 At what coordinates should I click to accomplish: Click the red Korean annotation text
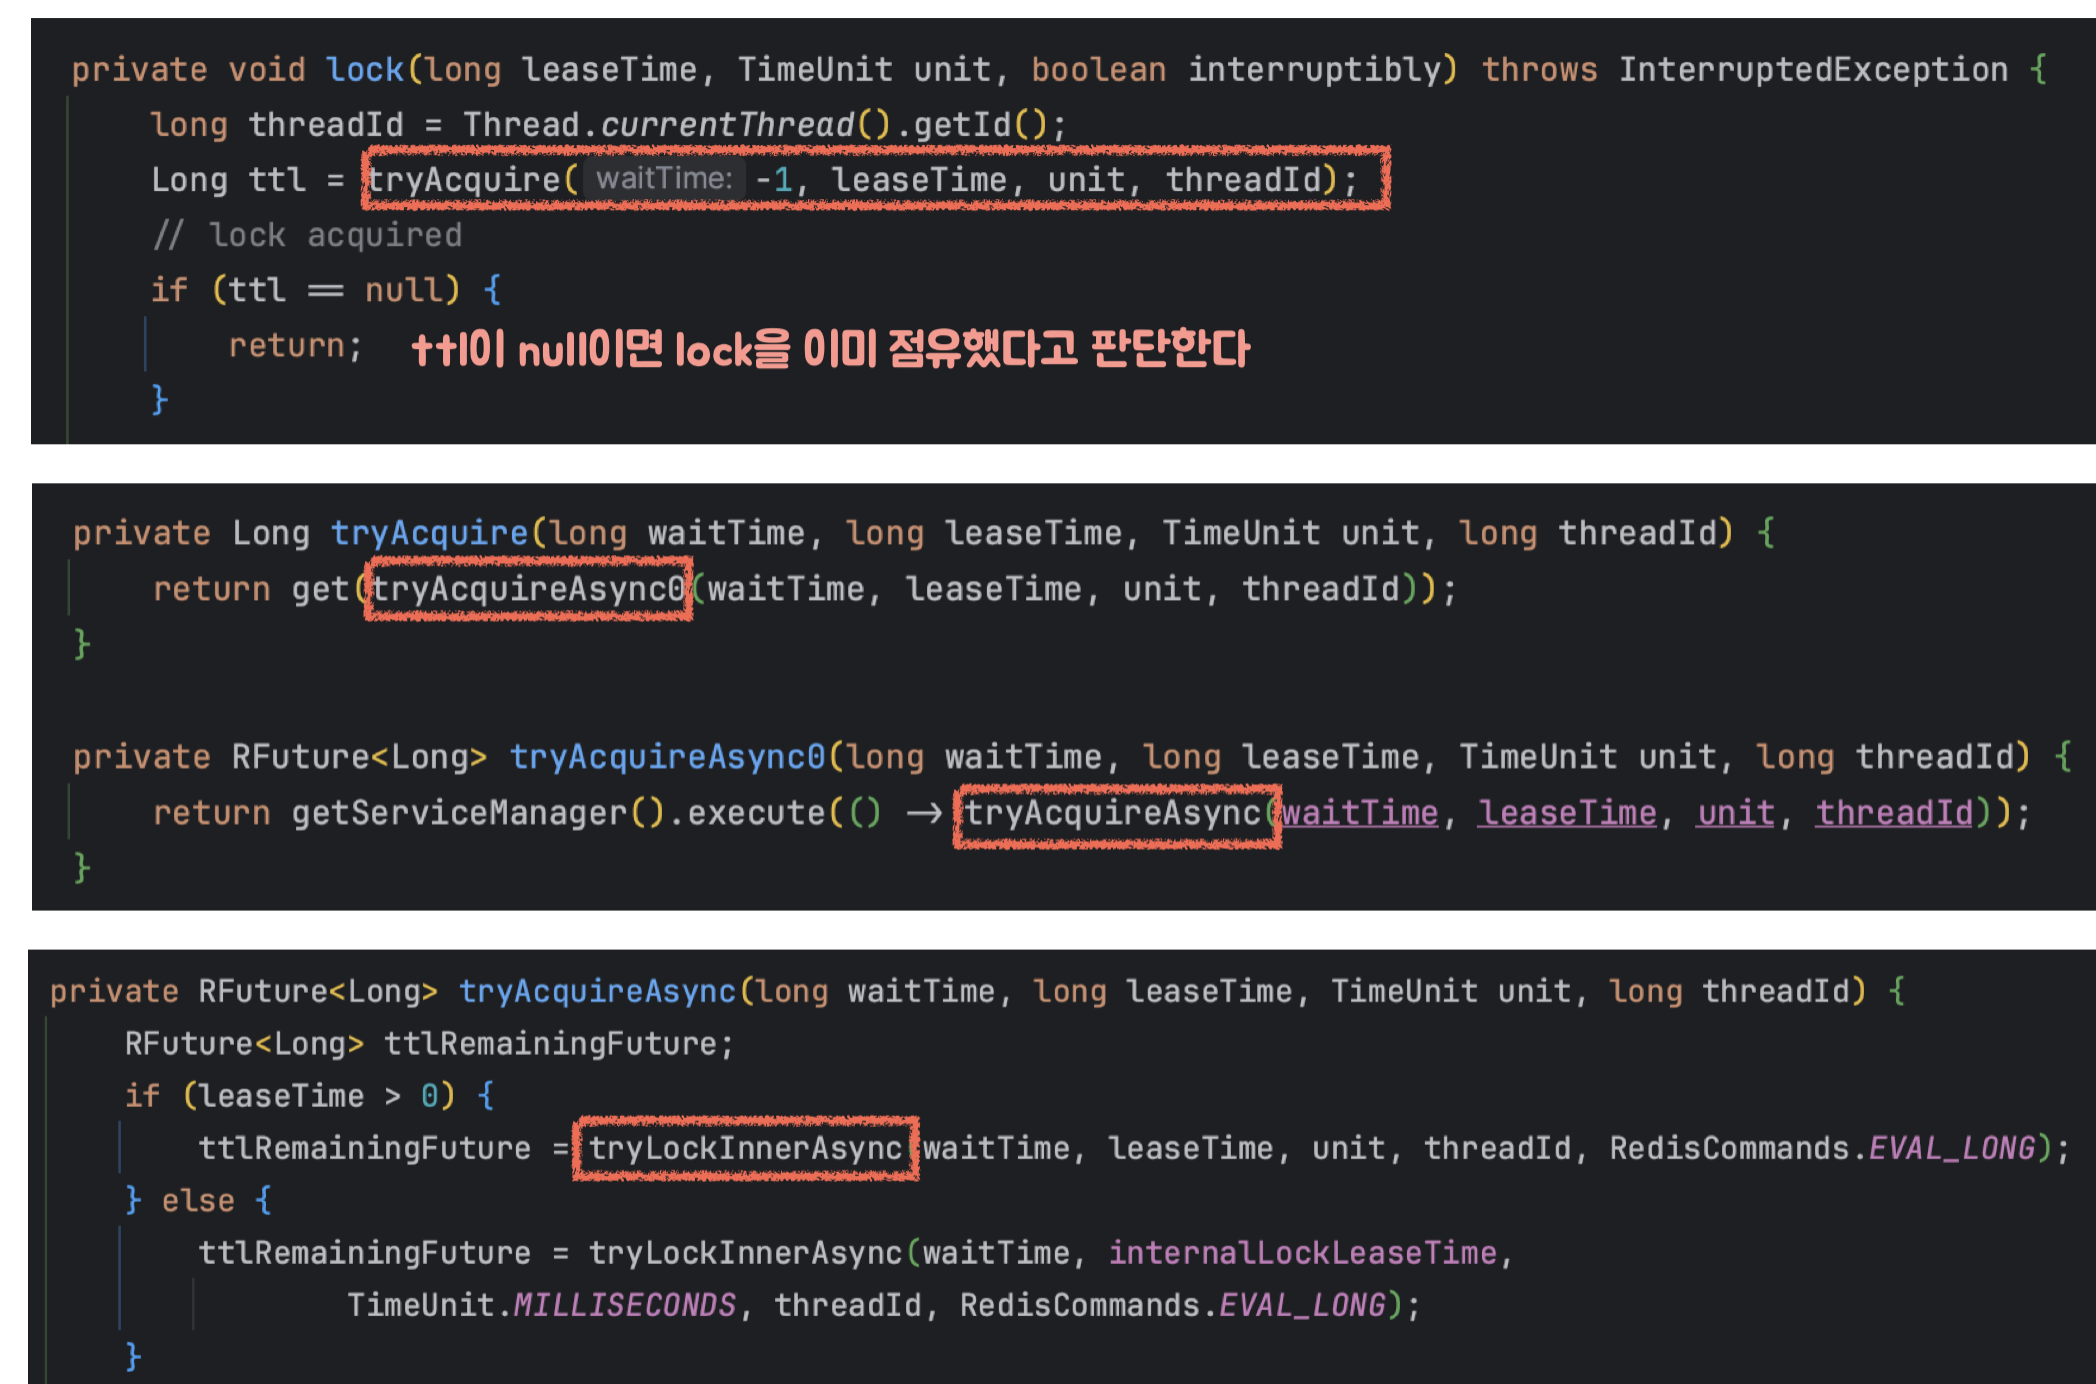pyautogui.click(x=830, y=350)
